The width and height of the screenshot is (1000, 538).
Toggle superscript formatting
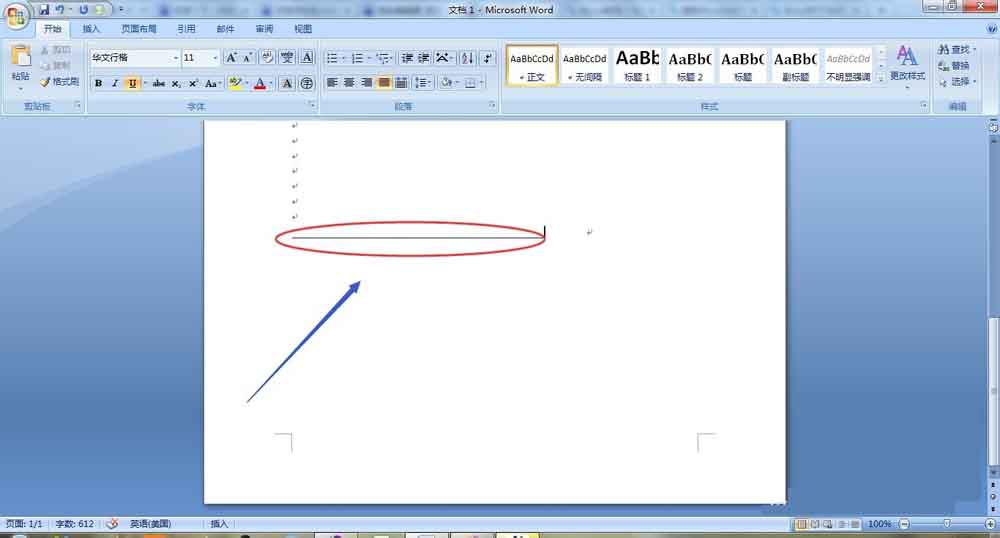(x=193, y=84)
